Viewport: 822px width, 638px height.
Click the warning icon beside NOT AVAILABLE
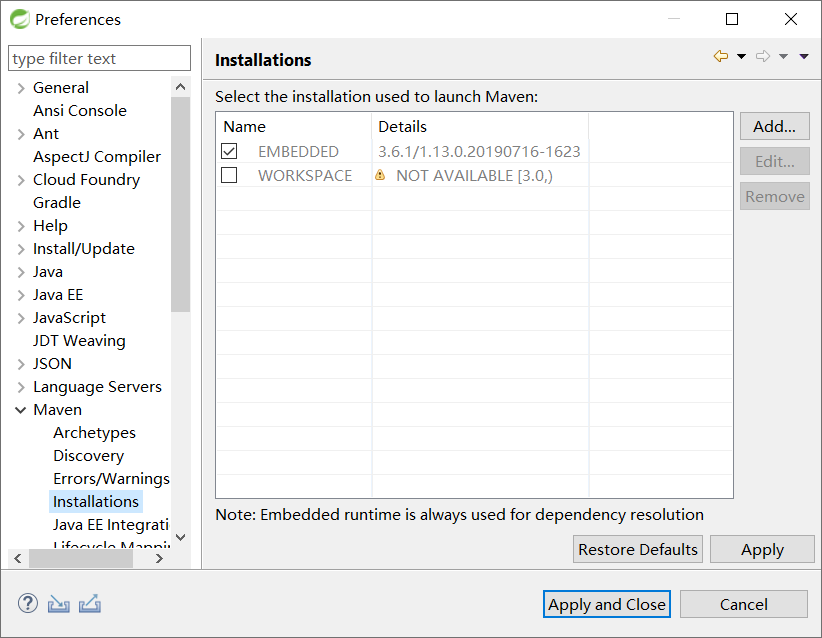coord(380,175)
